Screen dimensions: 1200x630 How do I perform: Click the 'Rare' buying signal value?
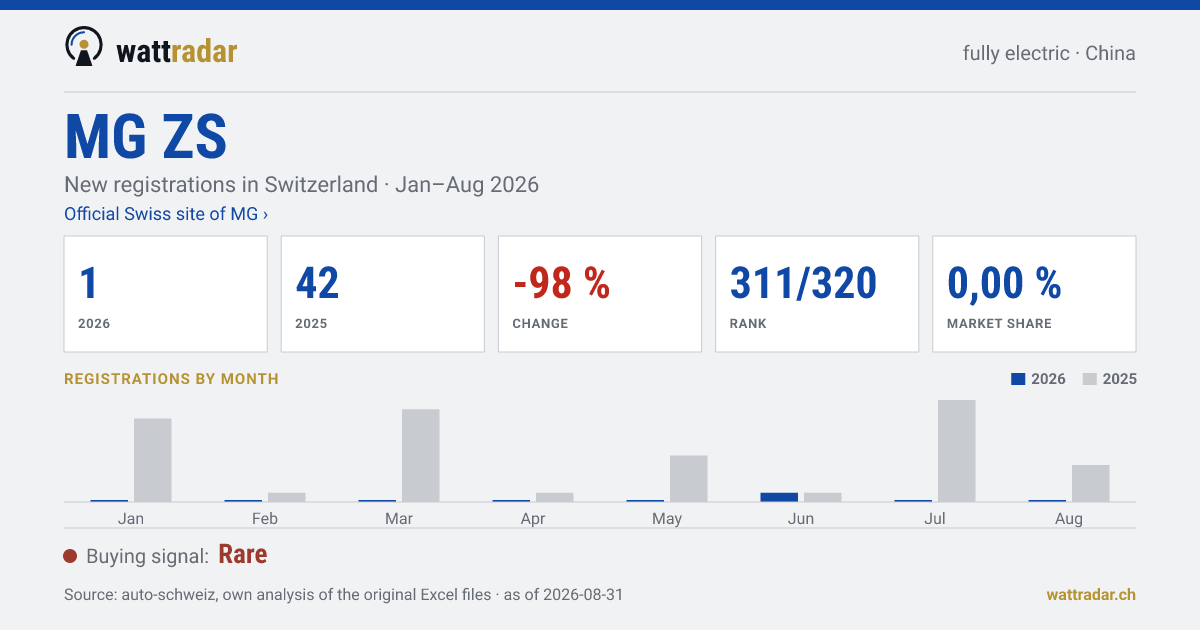(x=243, y=555)
